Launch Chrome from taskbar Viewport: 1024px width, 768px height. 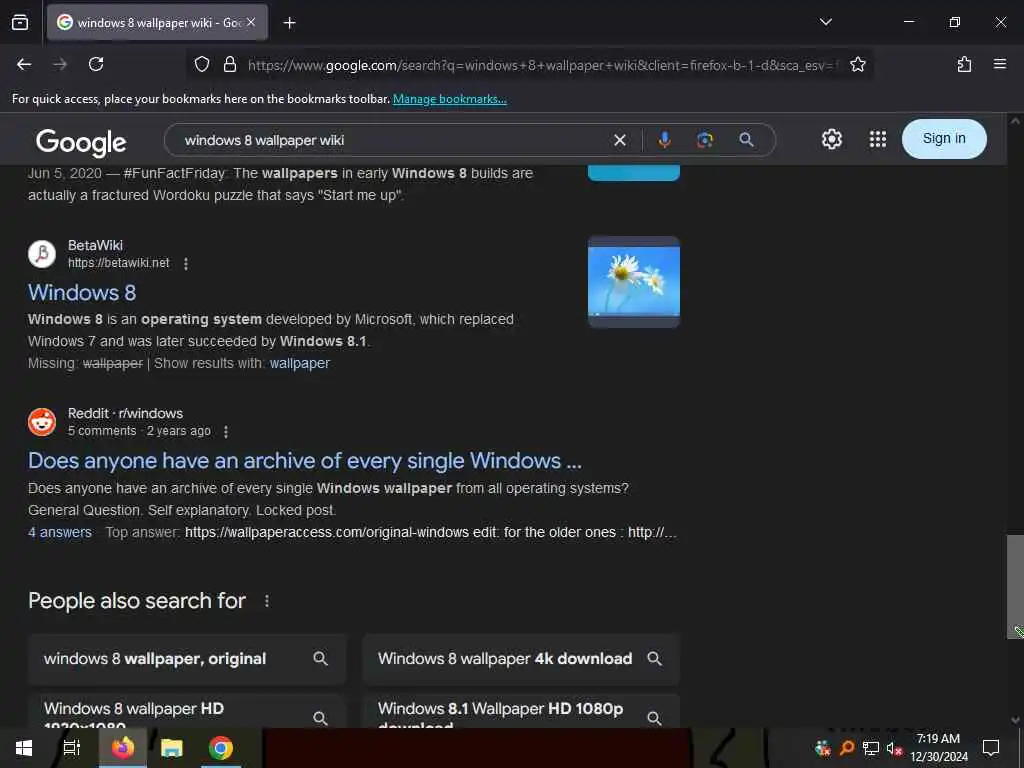tap(221, 748)
